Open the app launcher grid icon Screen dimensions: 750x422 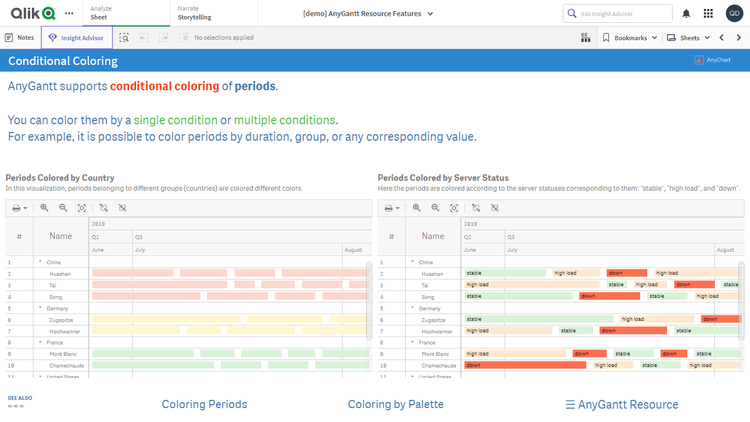(x=708, y=13)
